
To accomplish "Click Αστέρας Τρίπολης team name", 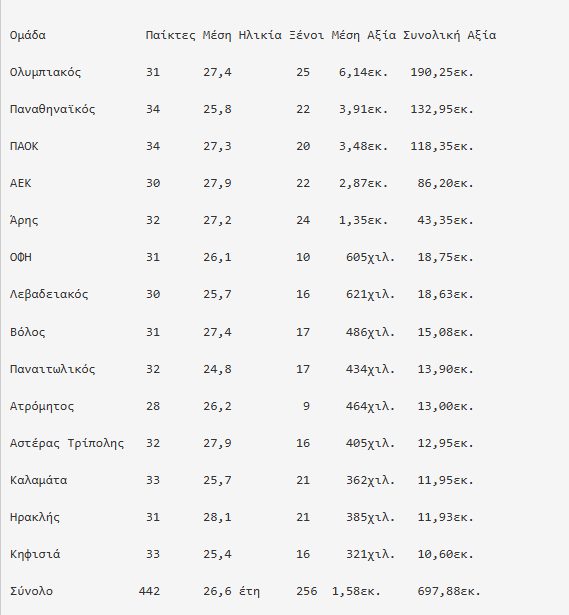I will [67, 443].
